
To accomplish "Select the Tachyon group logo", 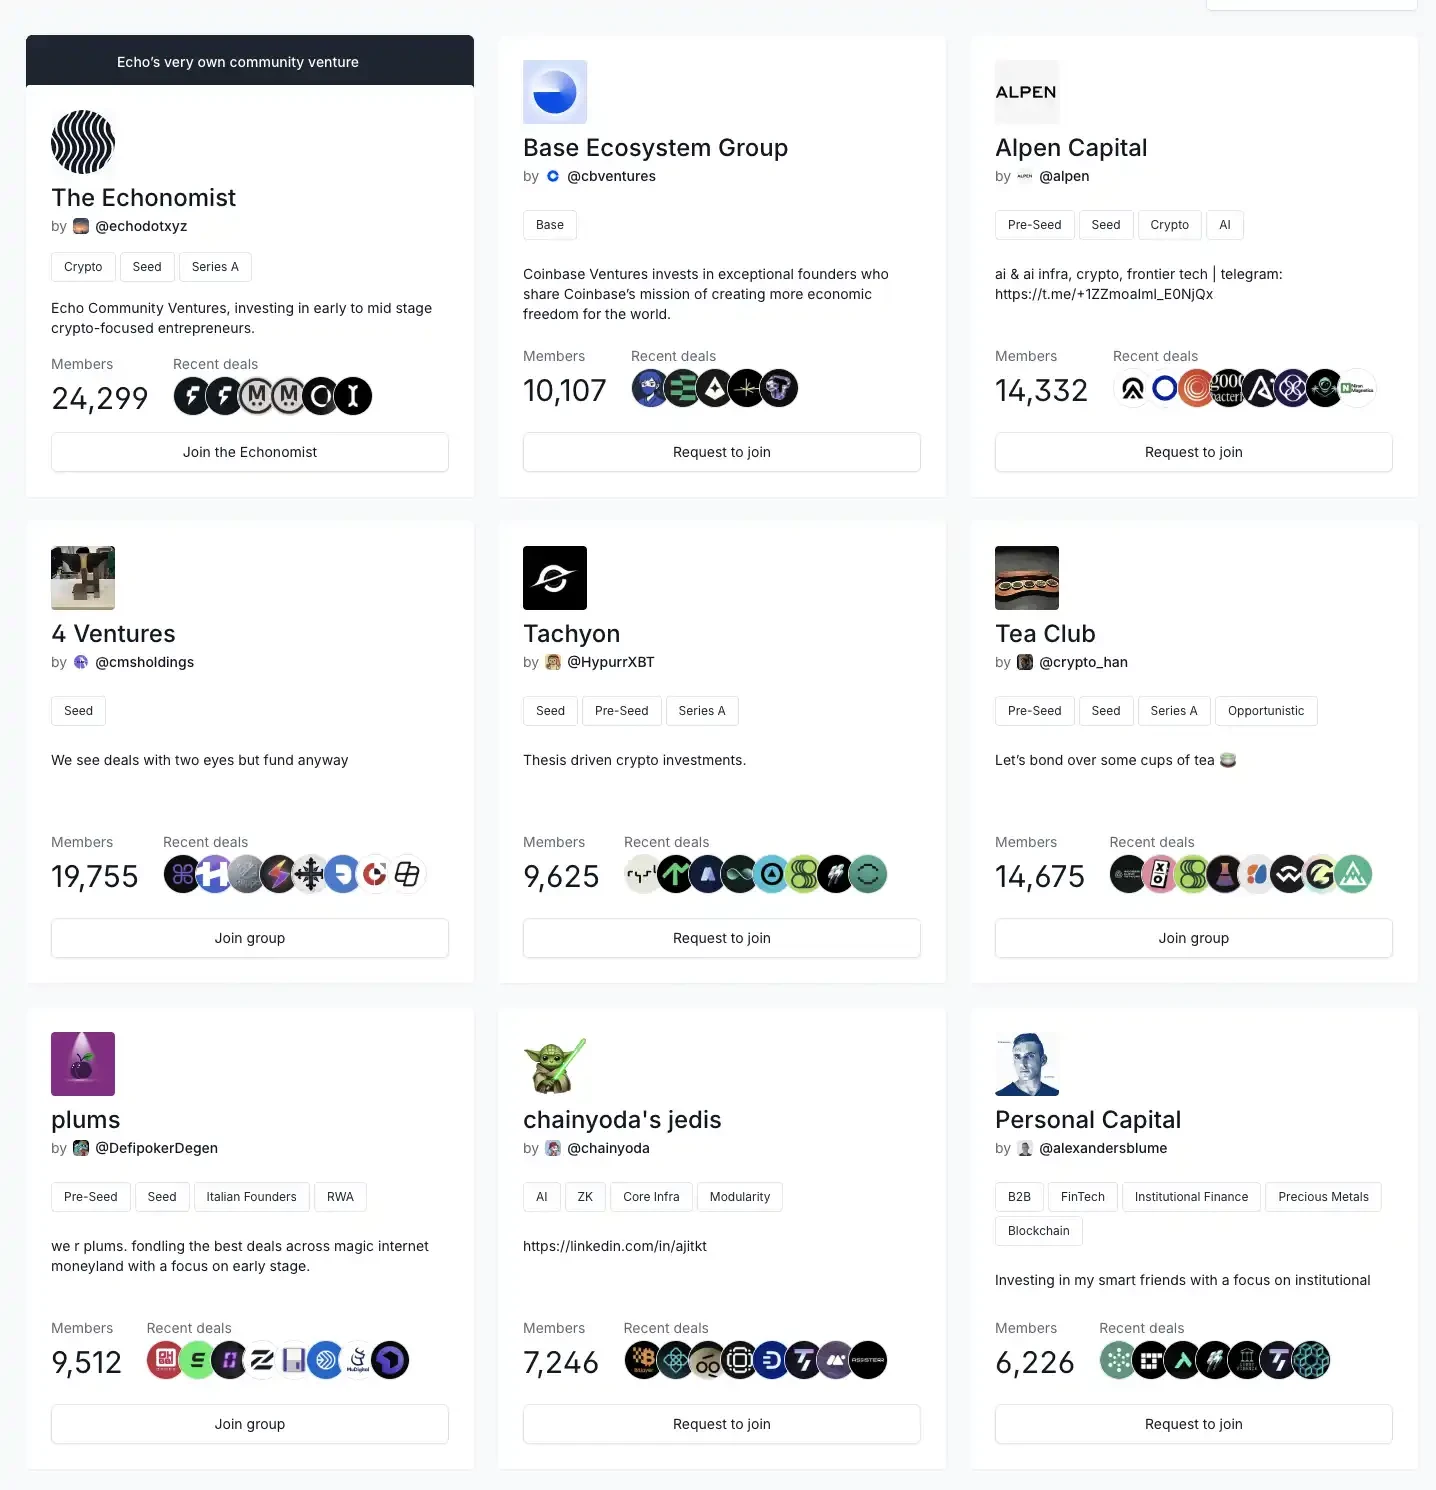I will [555, 577].
